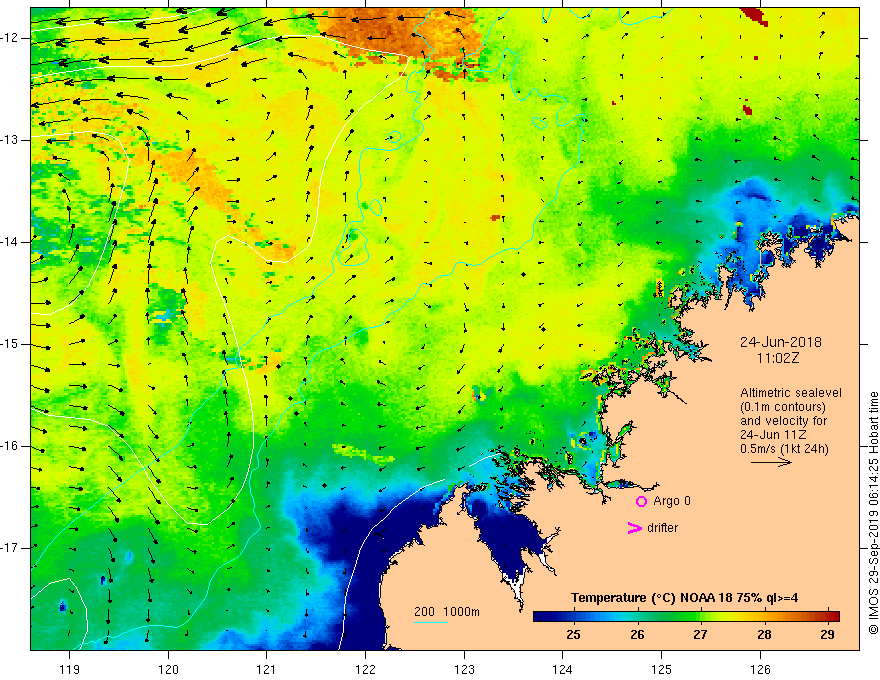Click the magenta drifter arrowhead symbol
Viewport: 880px width, 680px height.
point(635,527)
